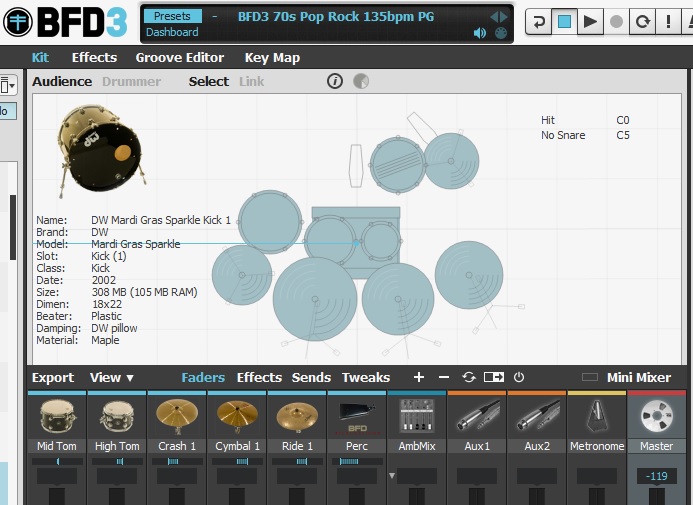Select the snare drum in kit diagram

pyautogui.click(x=397, y=165)
